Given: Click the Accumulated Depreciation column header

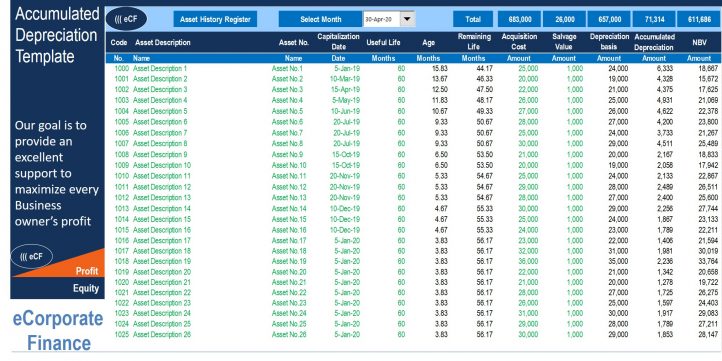Looking at the screenshot, I should [654, 42].
